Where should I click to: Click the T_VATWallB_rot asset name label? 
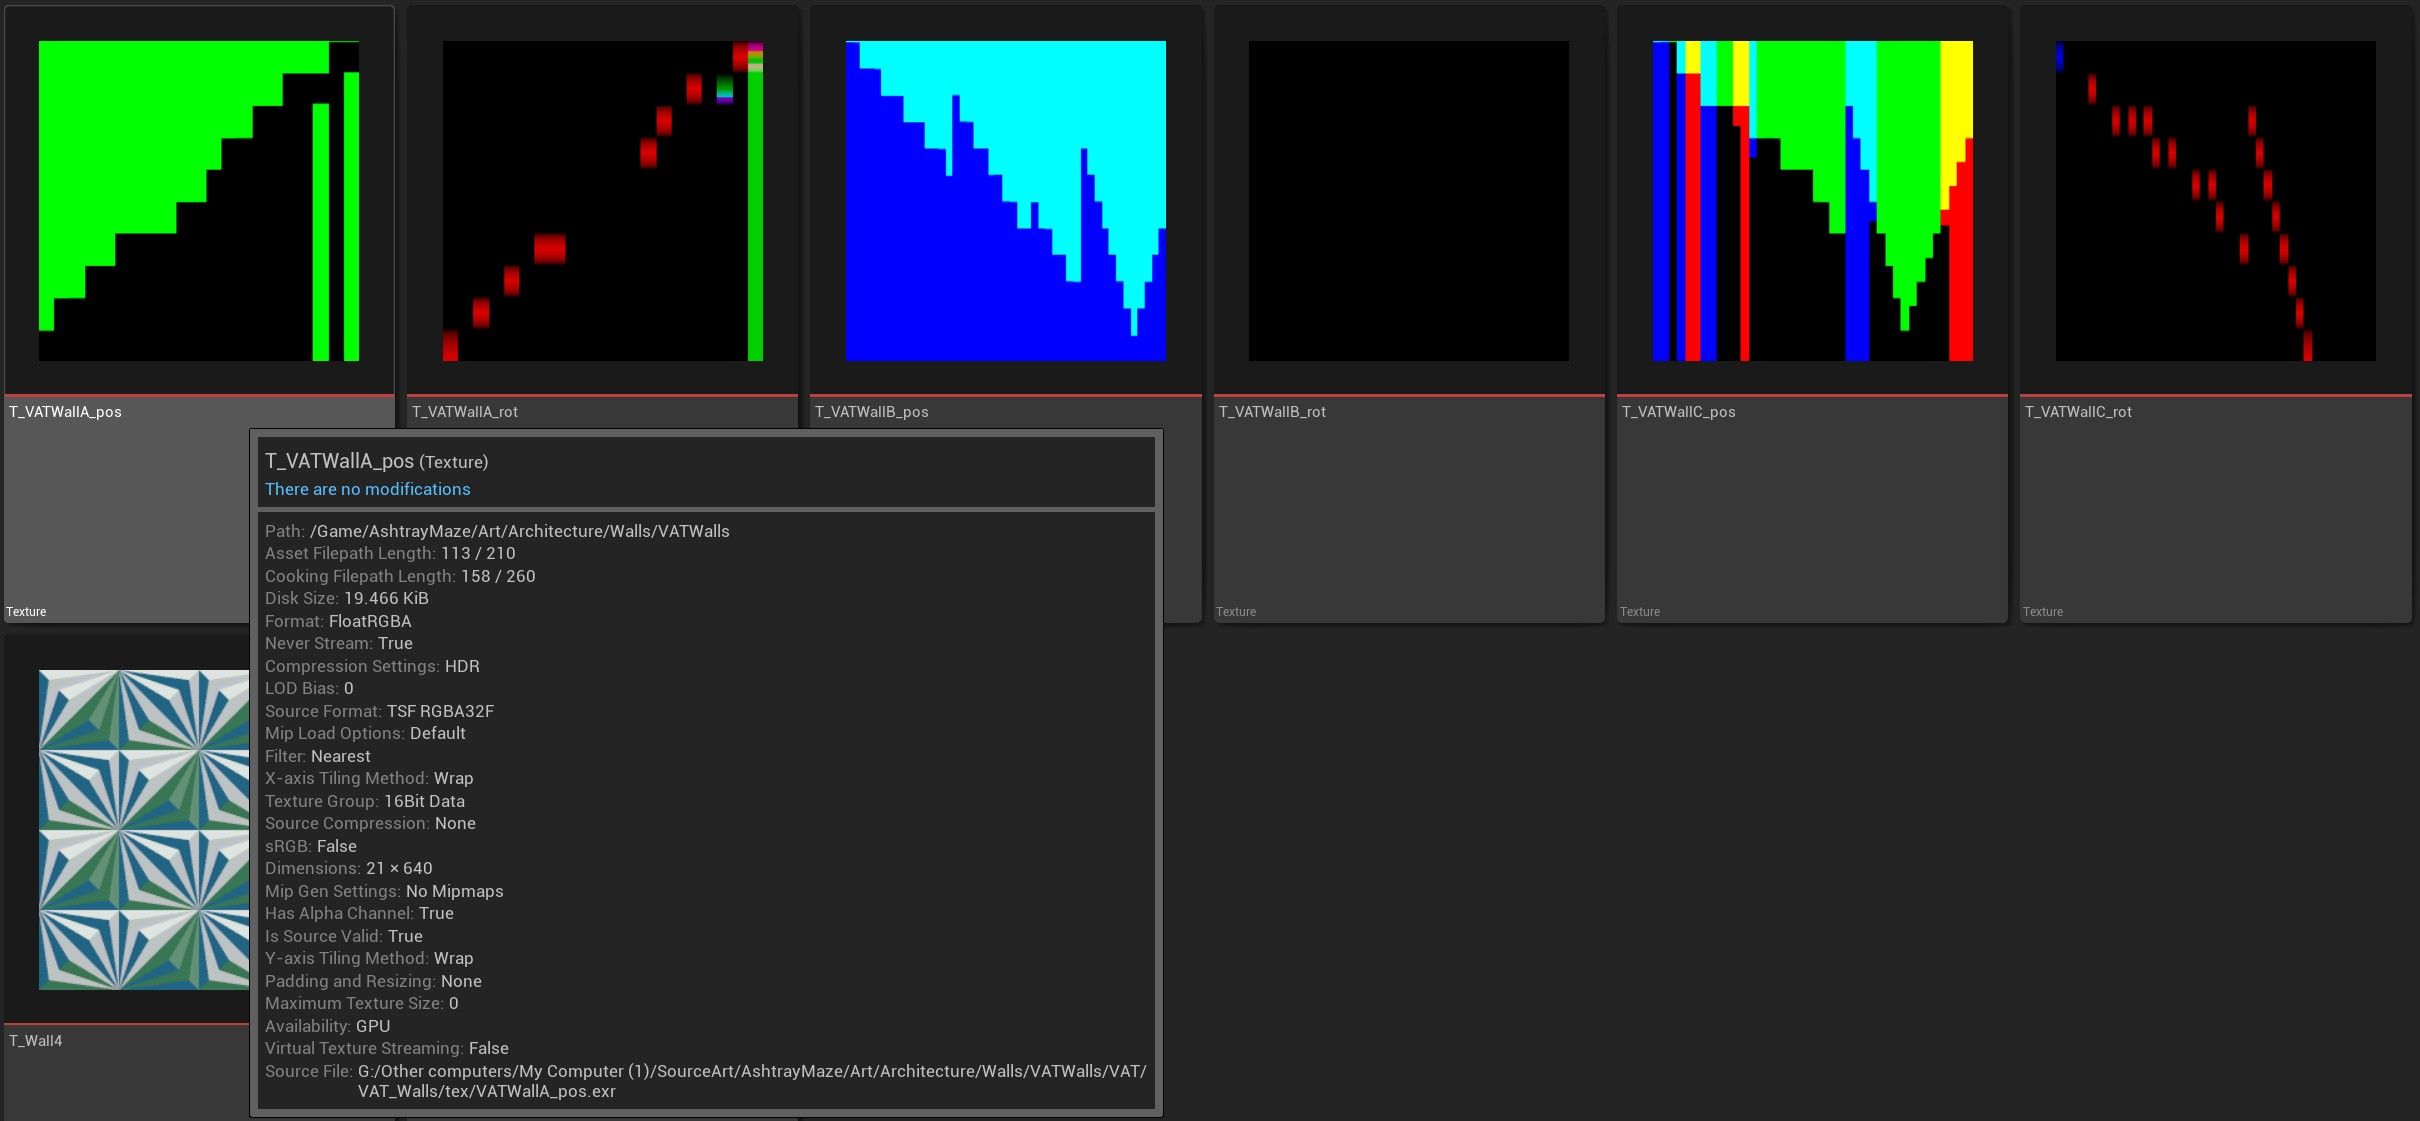1272,412
